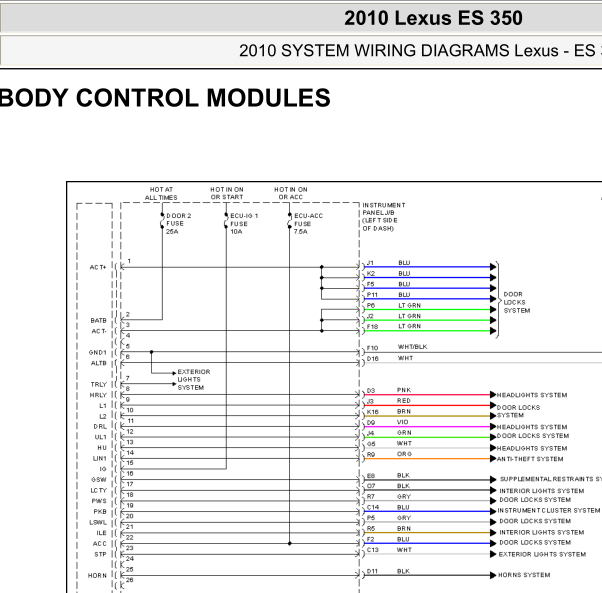Click the "PNK" wire color label

click(x=404, y=390)
